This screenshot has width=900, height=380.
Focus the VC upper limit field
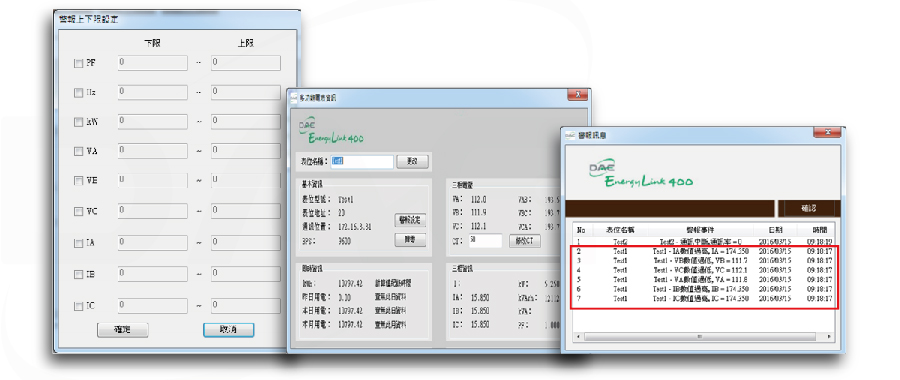[x=246, y=211]
